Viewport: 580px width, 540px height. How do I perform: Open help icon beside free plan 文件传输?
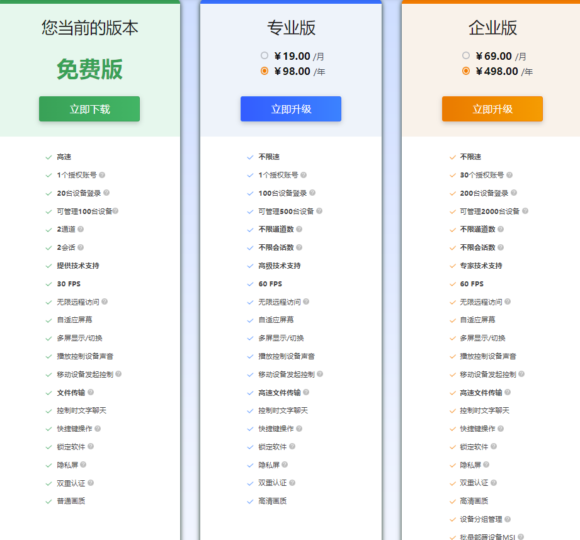click(x=91, y=392)
